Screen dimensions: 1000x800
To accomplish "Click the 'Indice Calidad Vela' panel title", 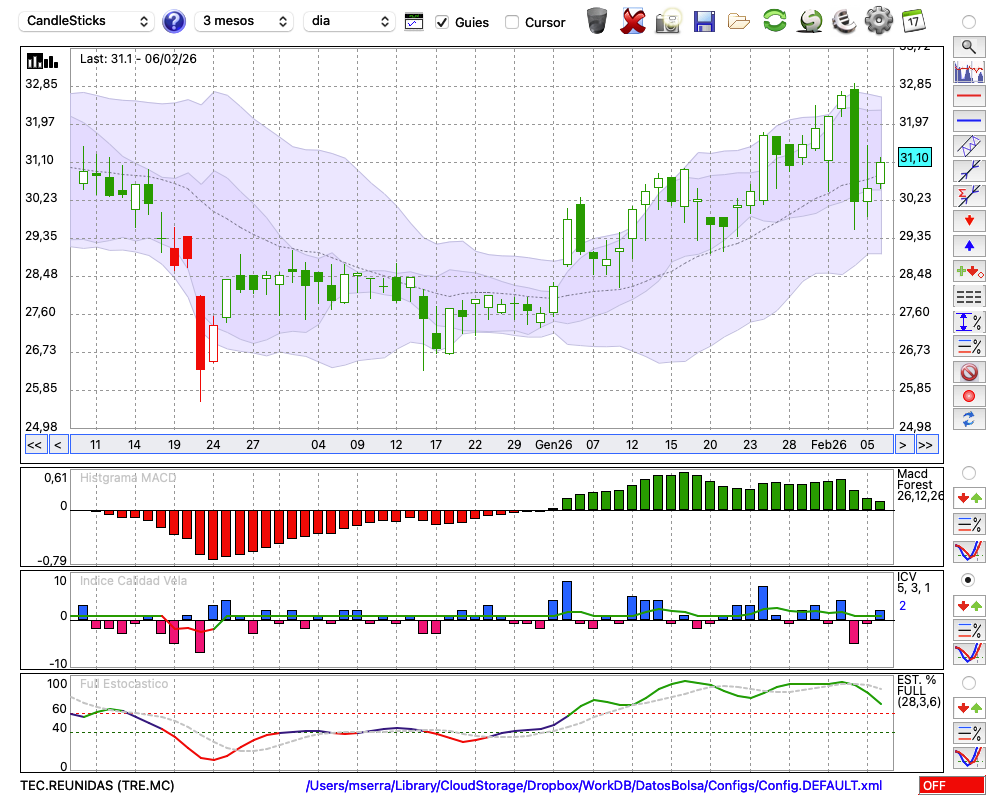I will coord(133,581).
